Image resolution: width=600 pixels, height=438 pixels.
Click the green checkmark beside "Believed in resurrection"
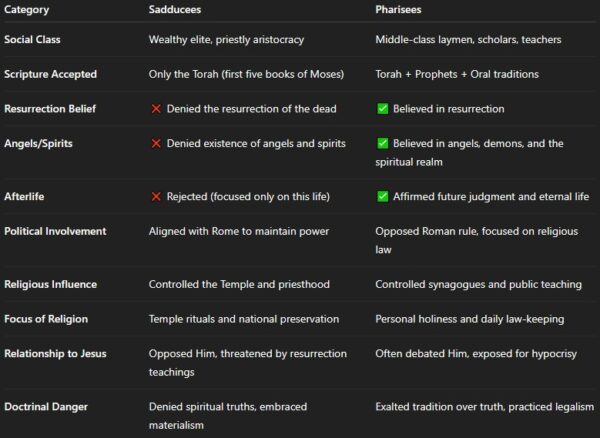point(382,108)
